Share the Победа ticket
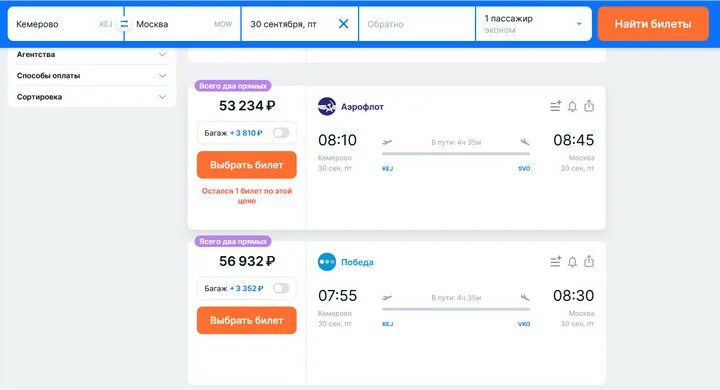Screen dimensions: 720x390 (589, 261)
